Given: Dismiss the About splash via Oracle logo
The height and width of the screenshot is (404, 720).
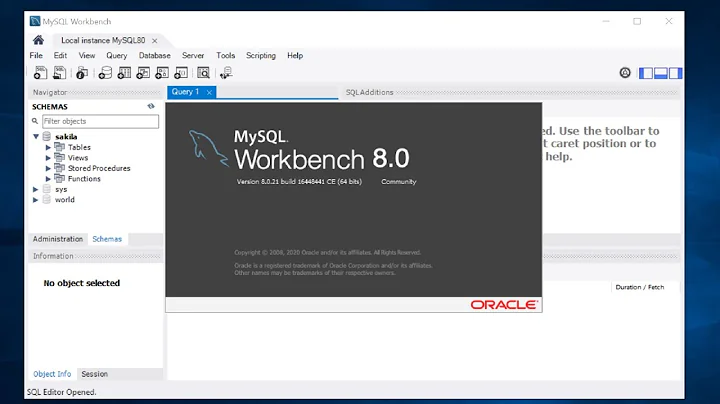Looking at the screenshot, I should 504,305.
